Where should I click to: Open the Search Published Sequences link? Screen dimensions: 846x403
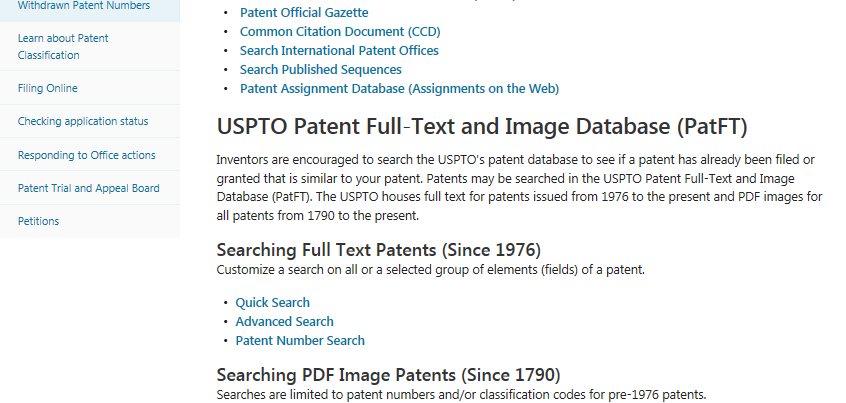coord(320,70)
